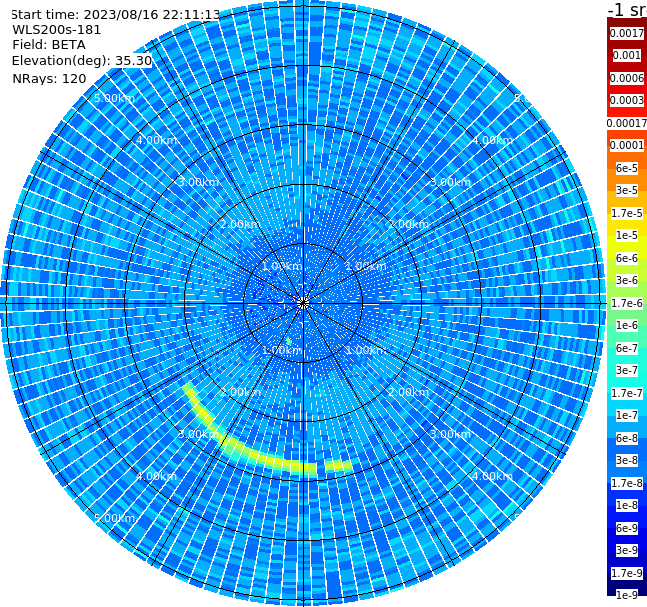Click the 0.0017 colorbar label

click(627, 33)
